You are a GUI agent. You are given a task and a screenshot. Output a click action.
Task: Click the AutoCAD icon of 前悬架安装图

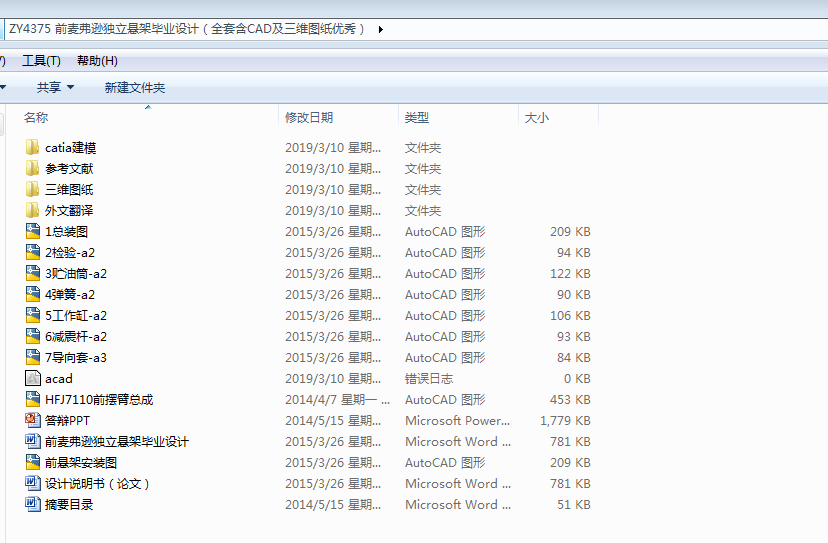33,462
